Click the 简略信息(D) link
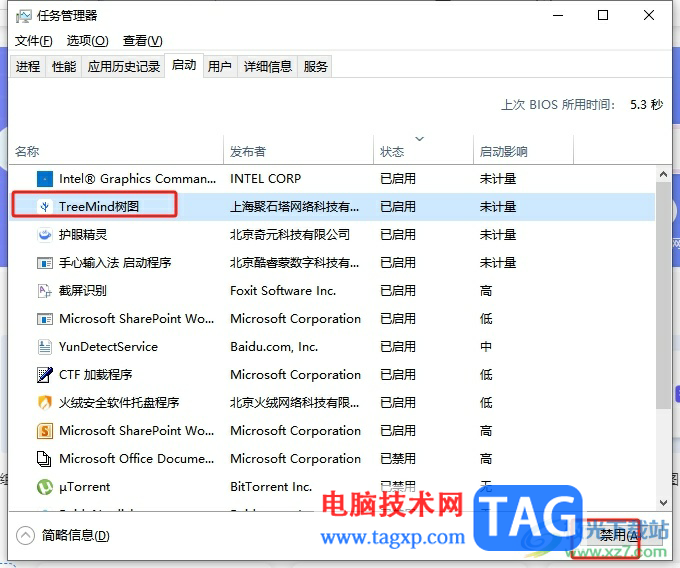The image size is (680, 568). pyautogui.click(x=75, y=536)
